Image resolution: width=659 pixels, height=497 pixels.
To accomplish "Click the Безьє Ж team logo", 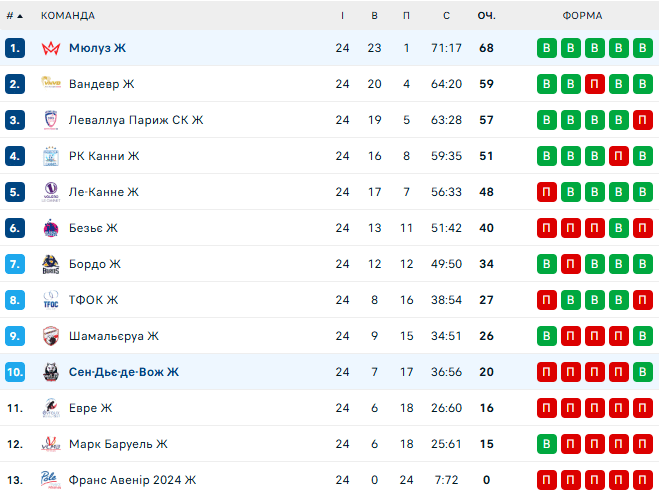I will 51,228.
